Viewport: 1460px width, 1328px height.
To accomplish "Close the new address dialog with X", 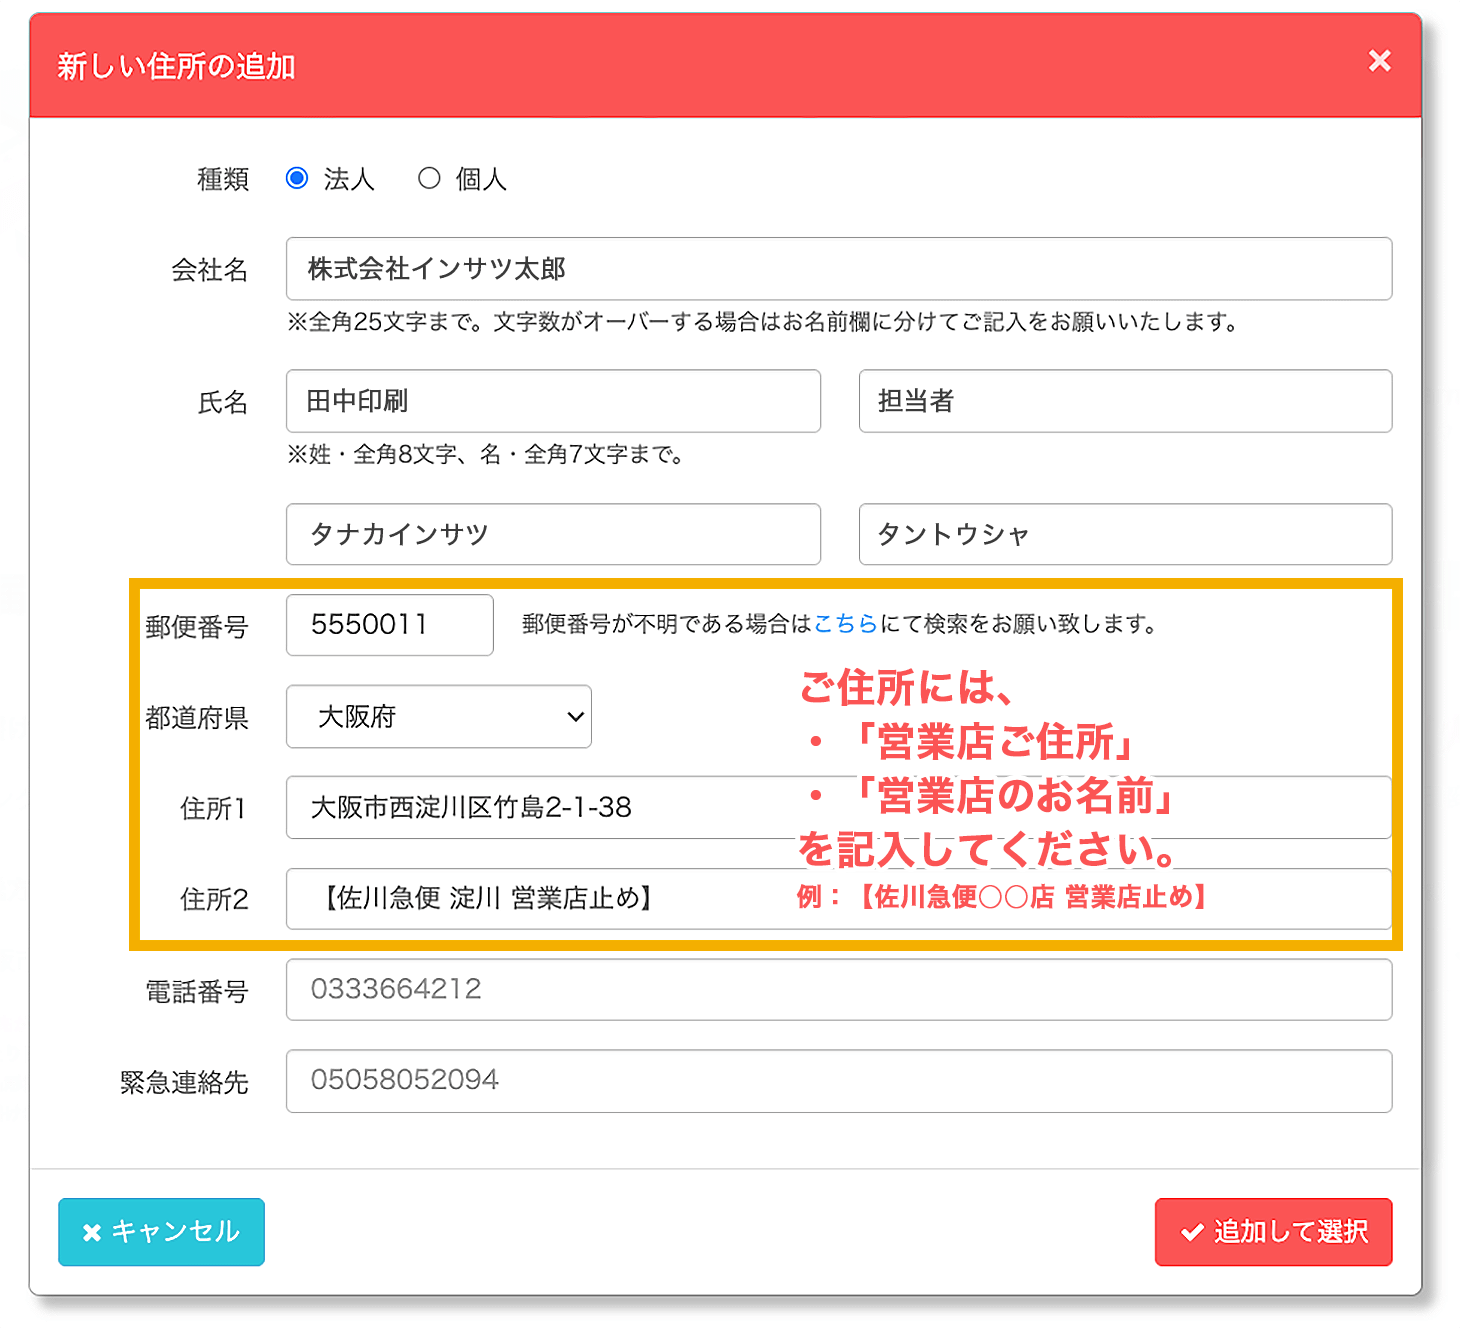I will 1379,61.
